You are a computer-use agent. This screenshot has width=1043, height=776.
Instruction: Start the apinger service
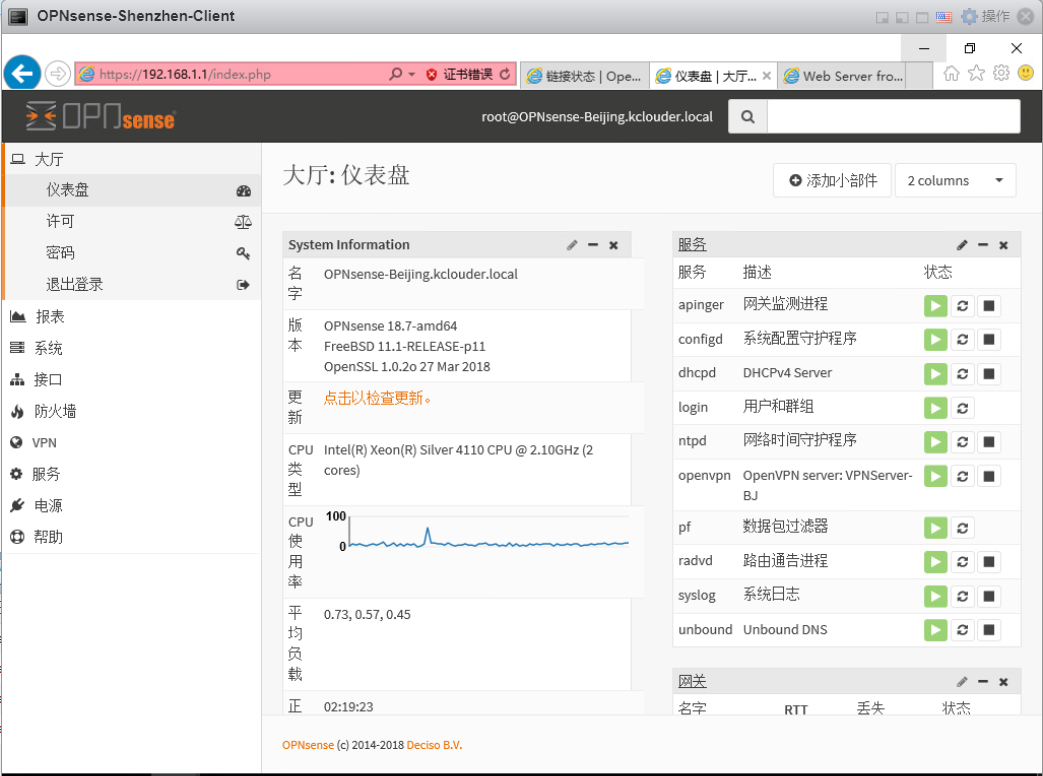tap(935, 306)
